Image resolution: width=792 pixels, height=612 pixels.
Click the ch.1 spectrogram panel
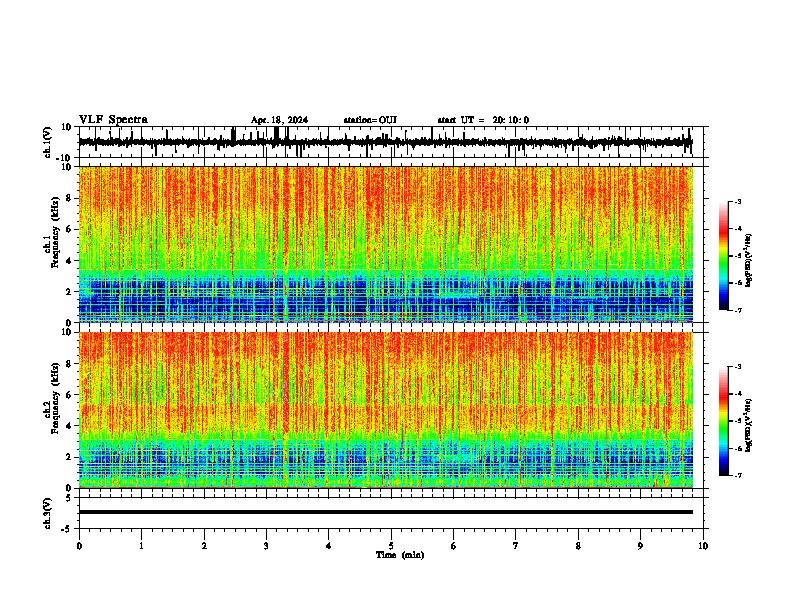386,244
